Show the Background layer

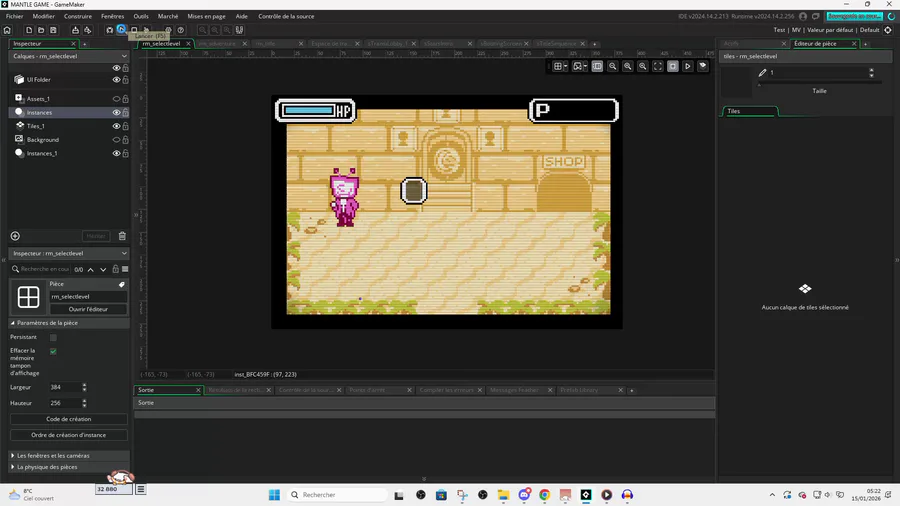117,139
